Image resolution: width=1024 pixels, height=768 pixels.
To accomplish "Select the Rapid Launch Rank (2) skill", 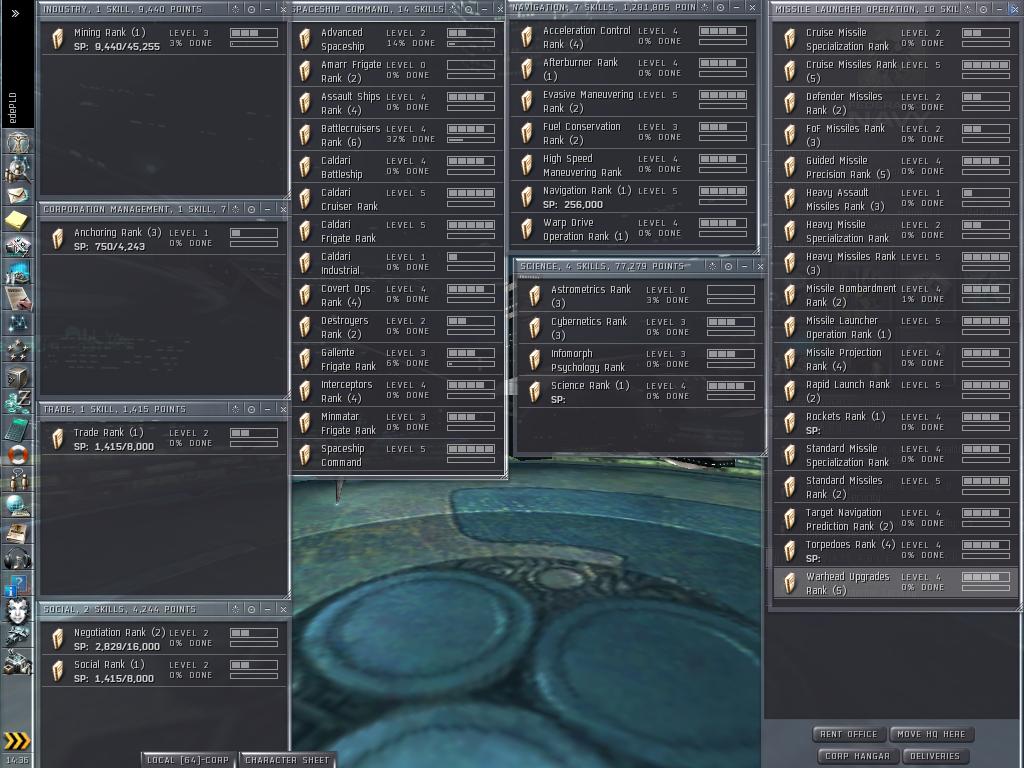I will [x=895, y=391].
